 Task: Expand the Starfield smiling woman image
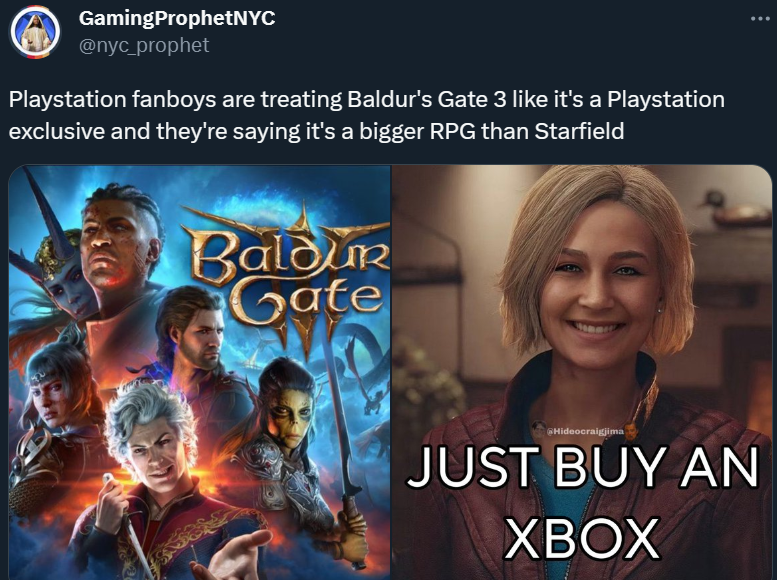pos(582,372)
